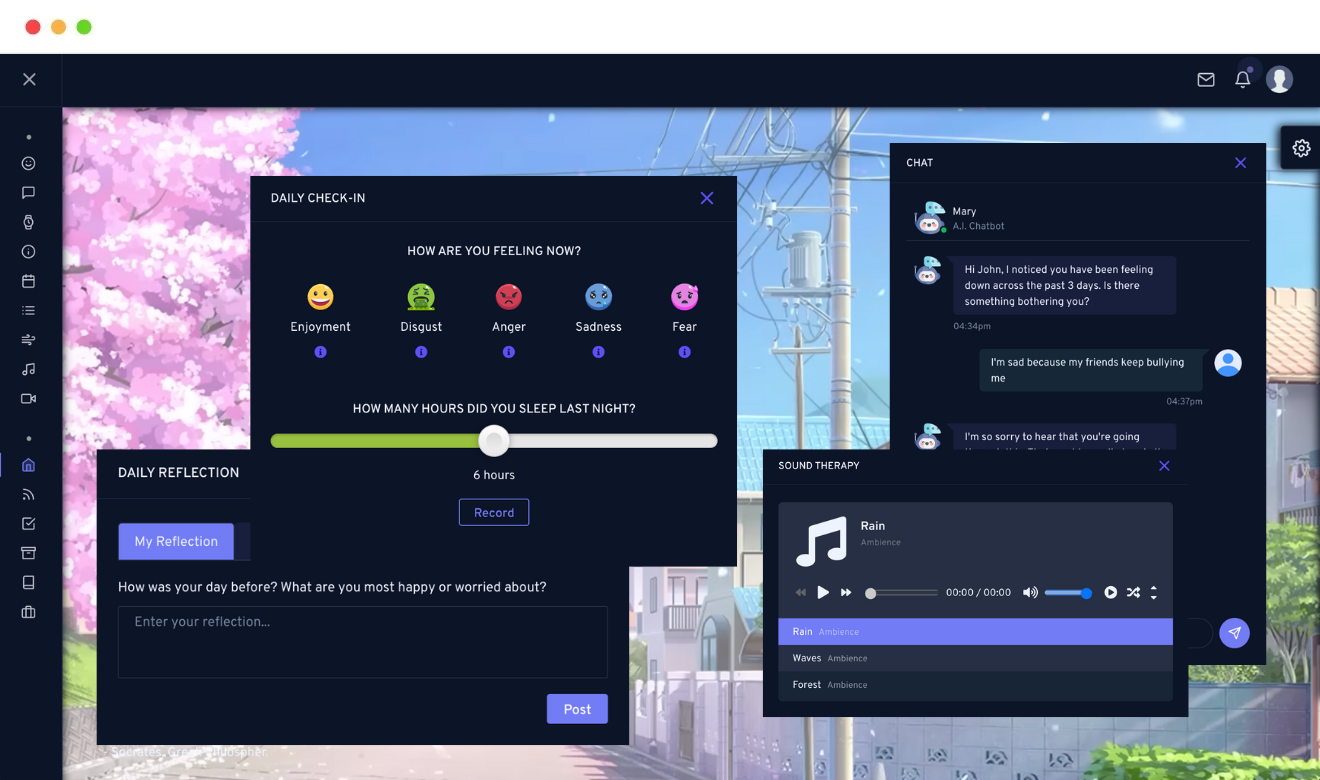Open the chat bubble sidebar icon

[x=29, y=193]
